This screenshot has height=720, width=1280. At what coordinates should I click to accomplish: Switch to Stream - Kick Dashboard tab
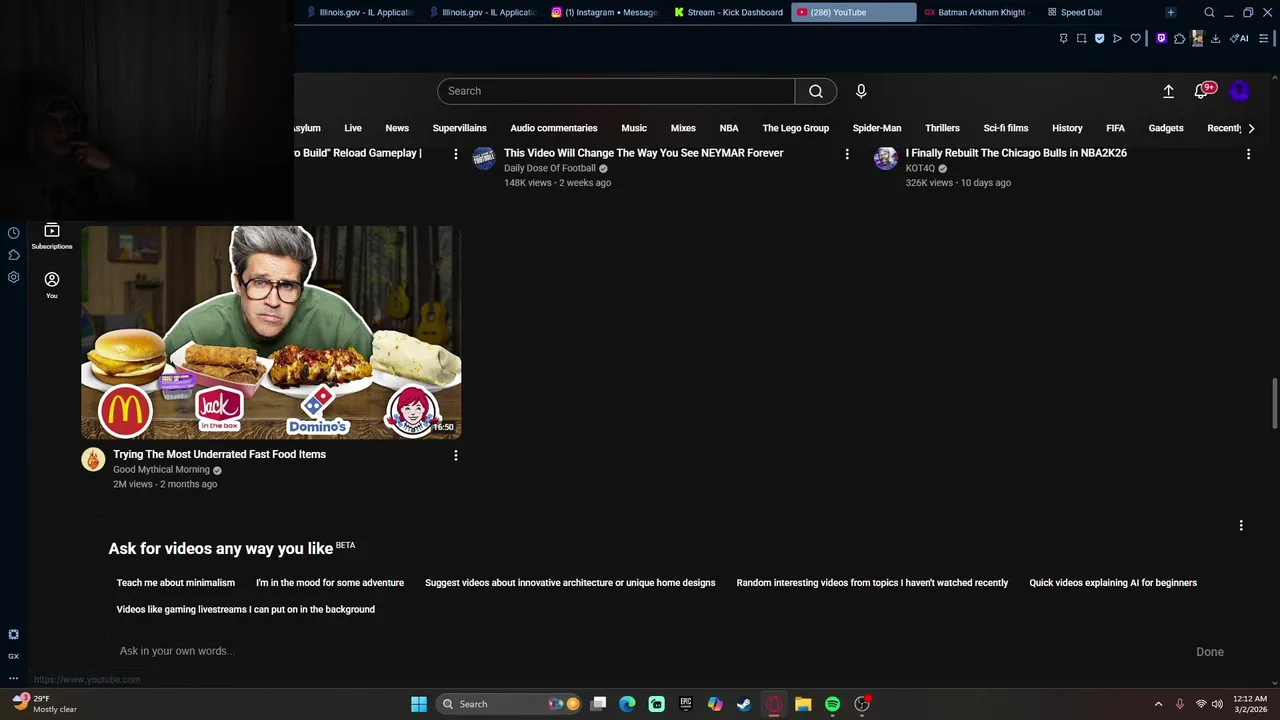[728, 12]
